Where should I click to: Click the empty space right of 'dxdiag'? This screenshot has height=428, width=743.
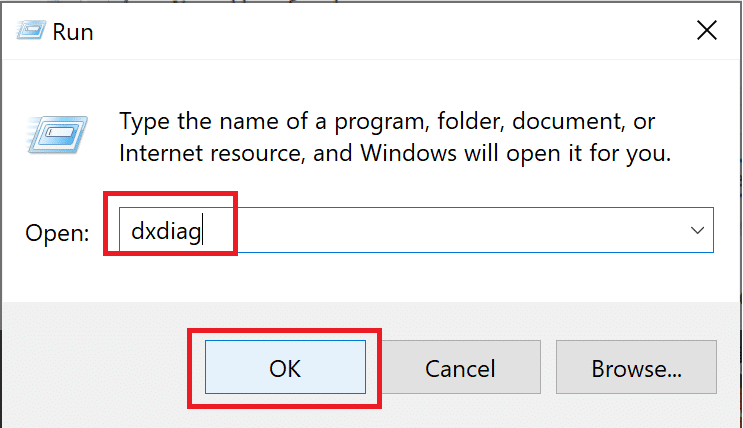450,232
